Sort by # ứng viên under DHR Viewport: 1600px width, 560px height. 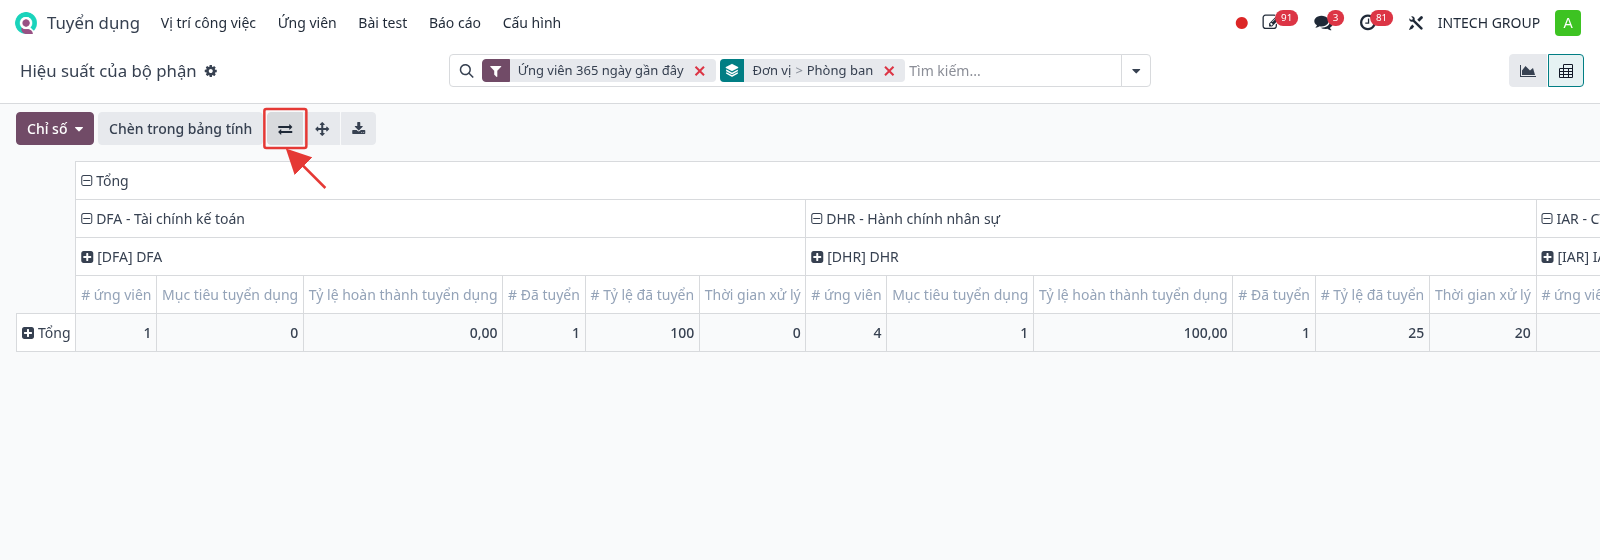[846, 295]
